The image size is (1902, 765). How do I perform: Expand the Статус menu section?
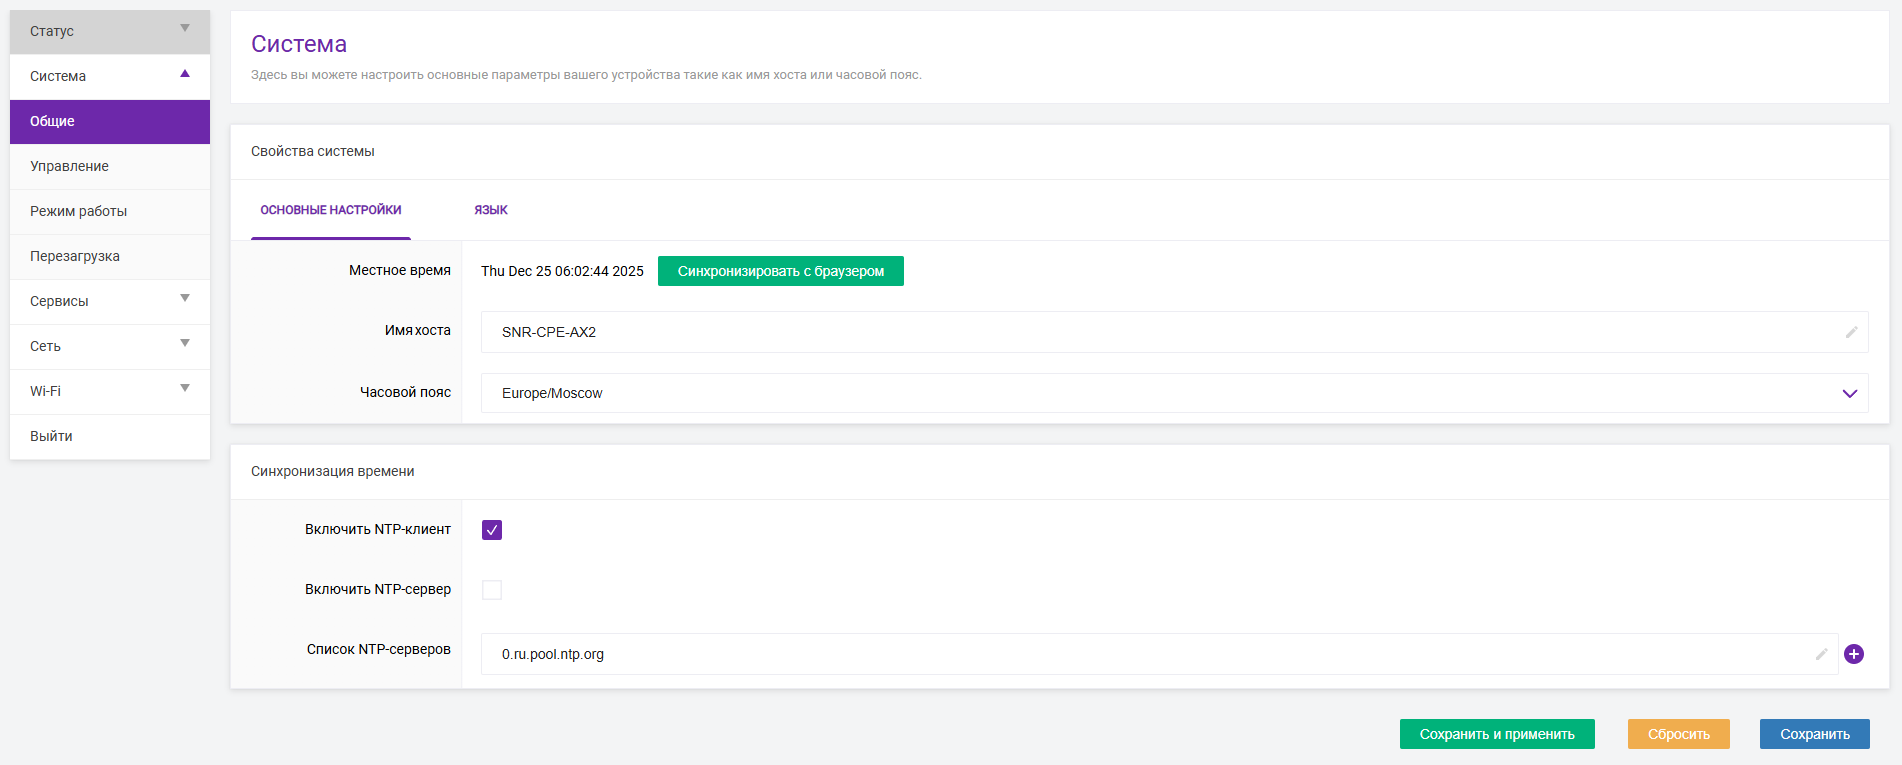tap(110, 31)
